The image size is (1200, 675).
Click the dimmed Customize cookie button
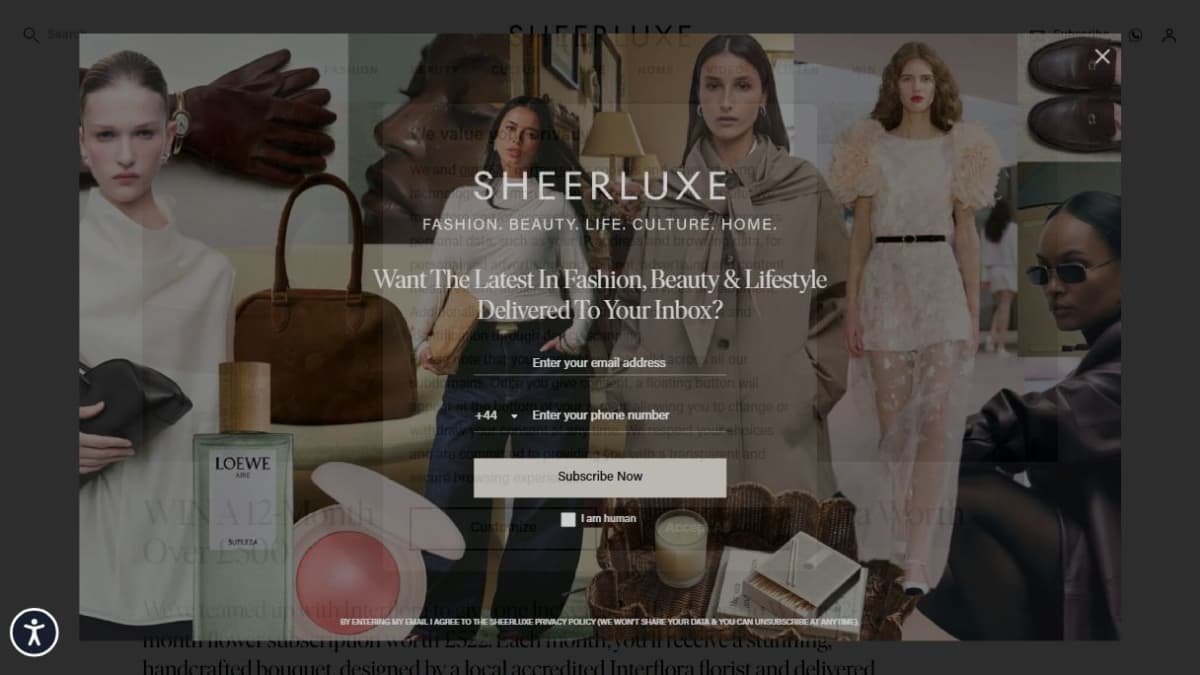click(503, 527)
